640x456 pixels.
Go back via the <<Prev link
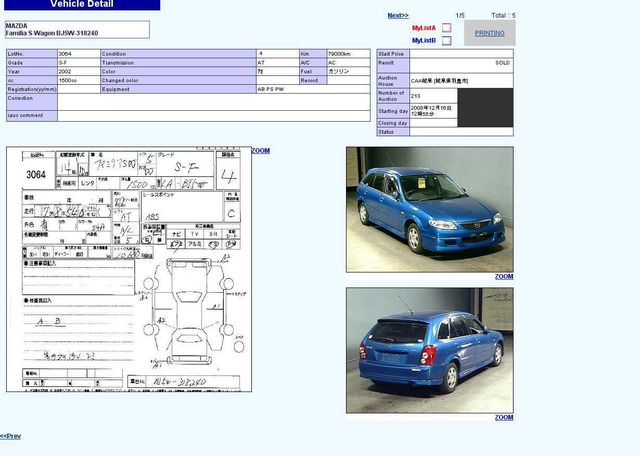click(x=11, y=436)
